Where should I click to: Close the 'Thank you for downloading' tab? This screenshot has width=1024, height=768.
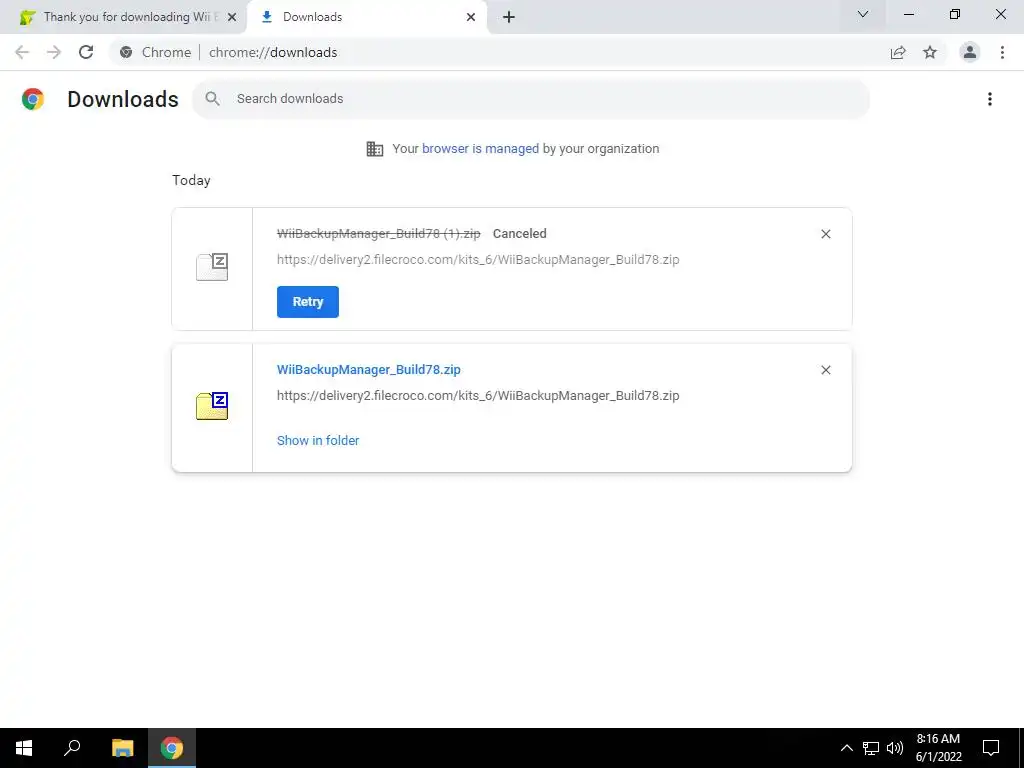(232, 17)
